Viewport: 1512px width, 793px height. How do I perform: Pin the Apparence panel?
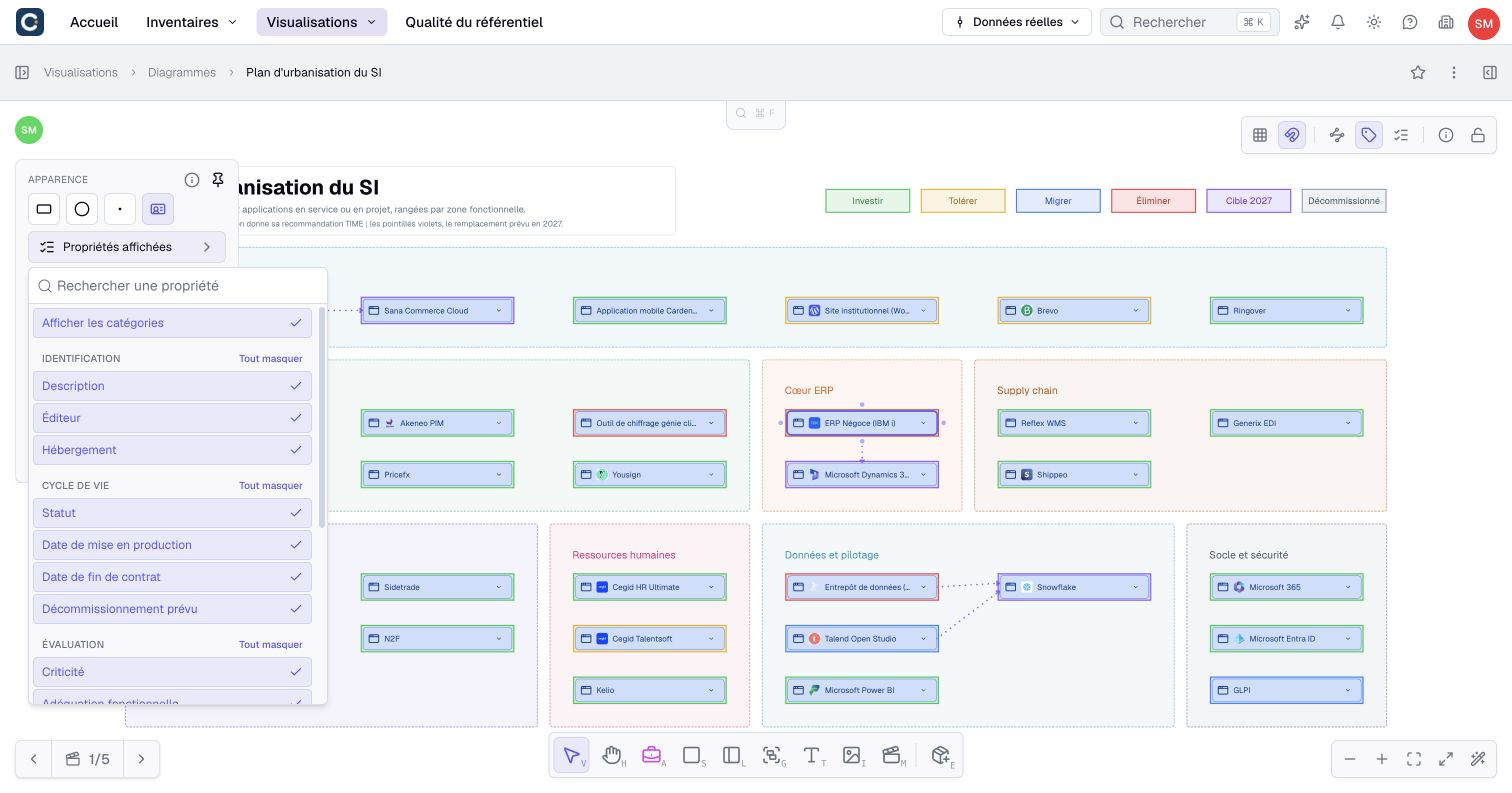[x=218, y=180]
